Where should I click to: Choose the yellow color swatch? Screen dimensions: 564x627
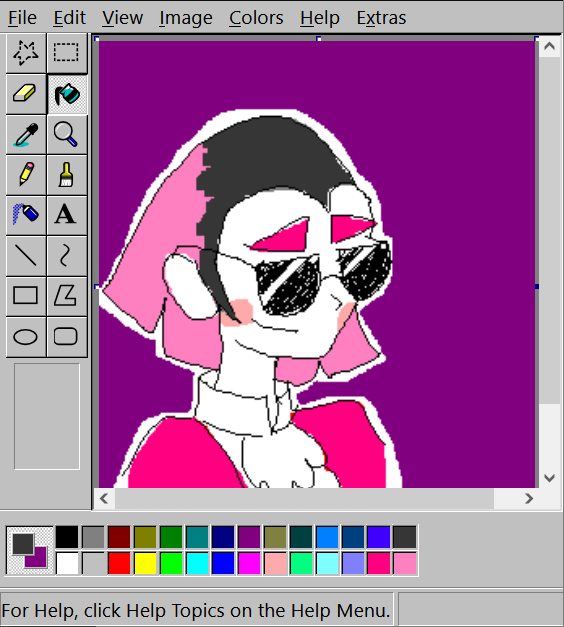145,563
